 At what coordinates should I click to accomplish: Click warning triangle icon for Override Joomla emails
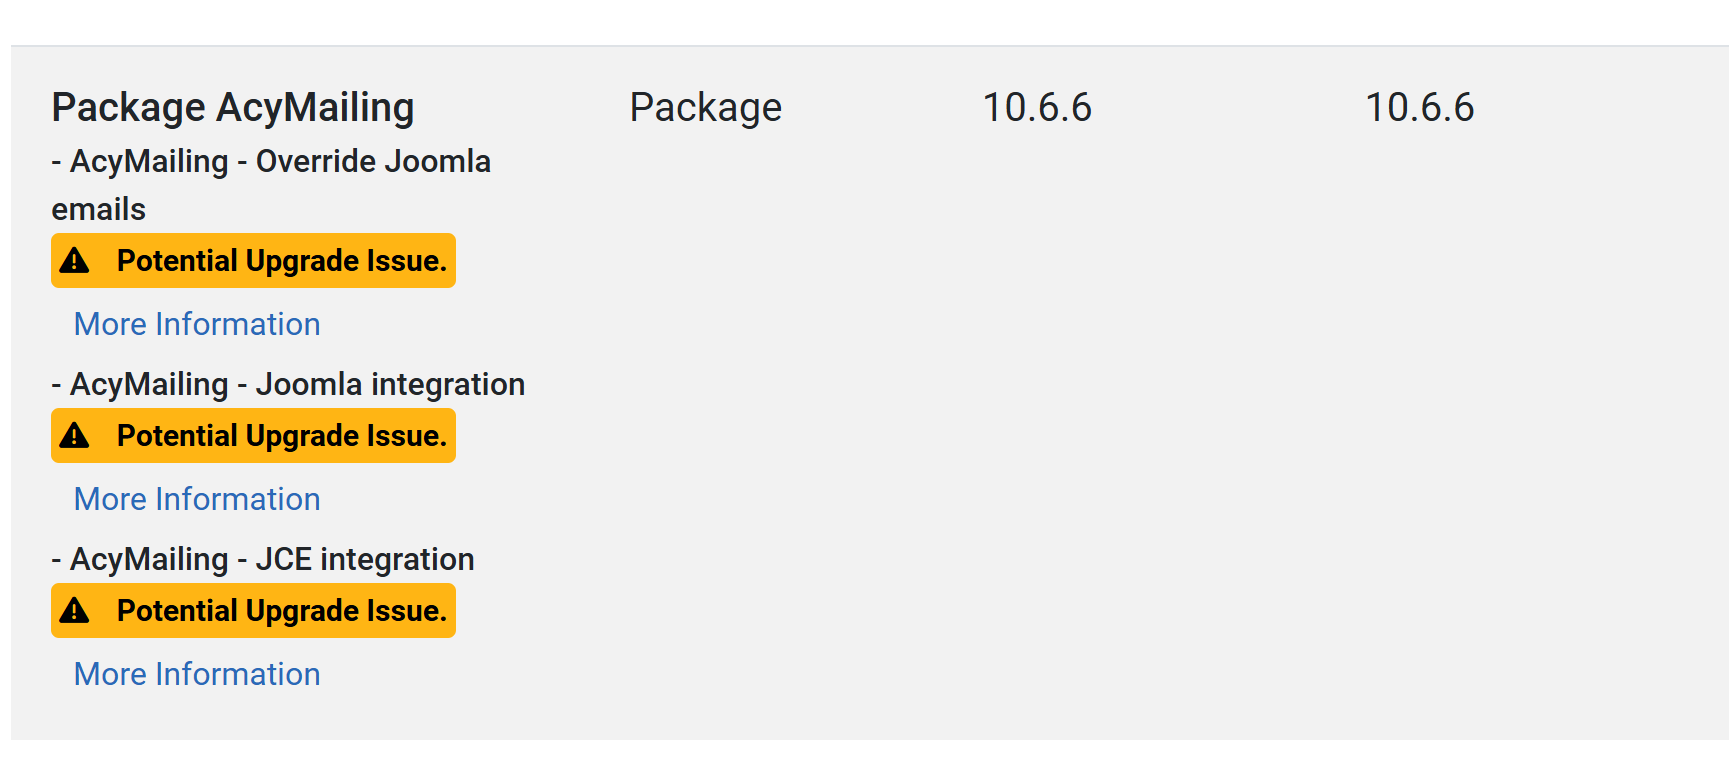(x=75, y=261)
